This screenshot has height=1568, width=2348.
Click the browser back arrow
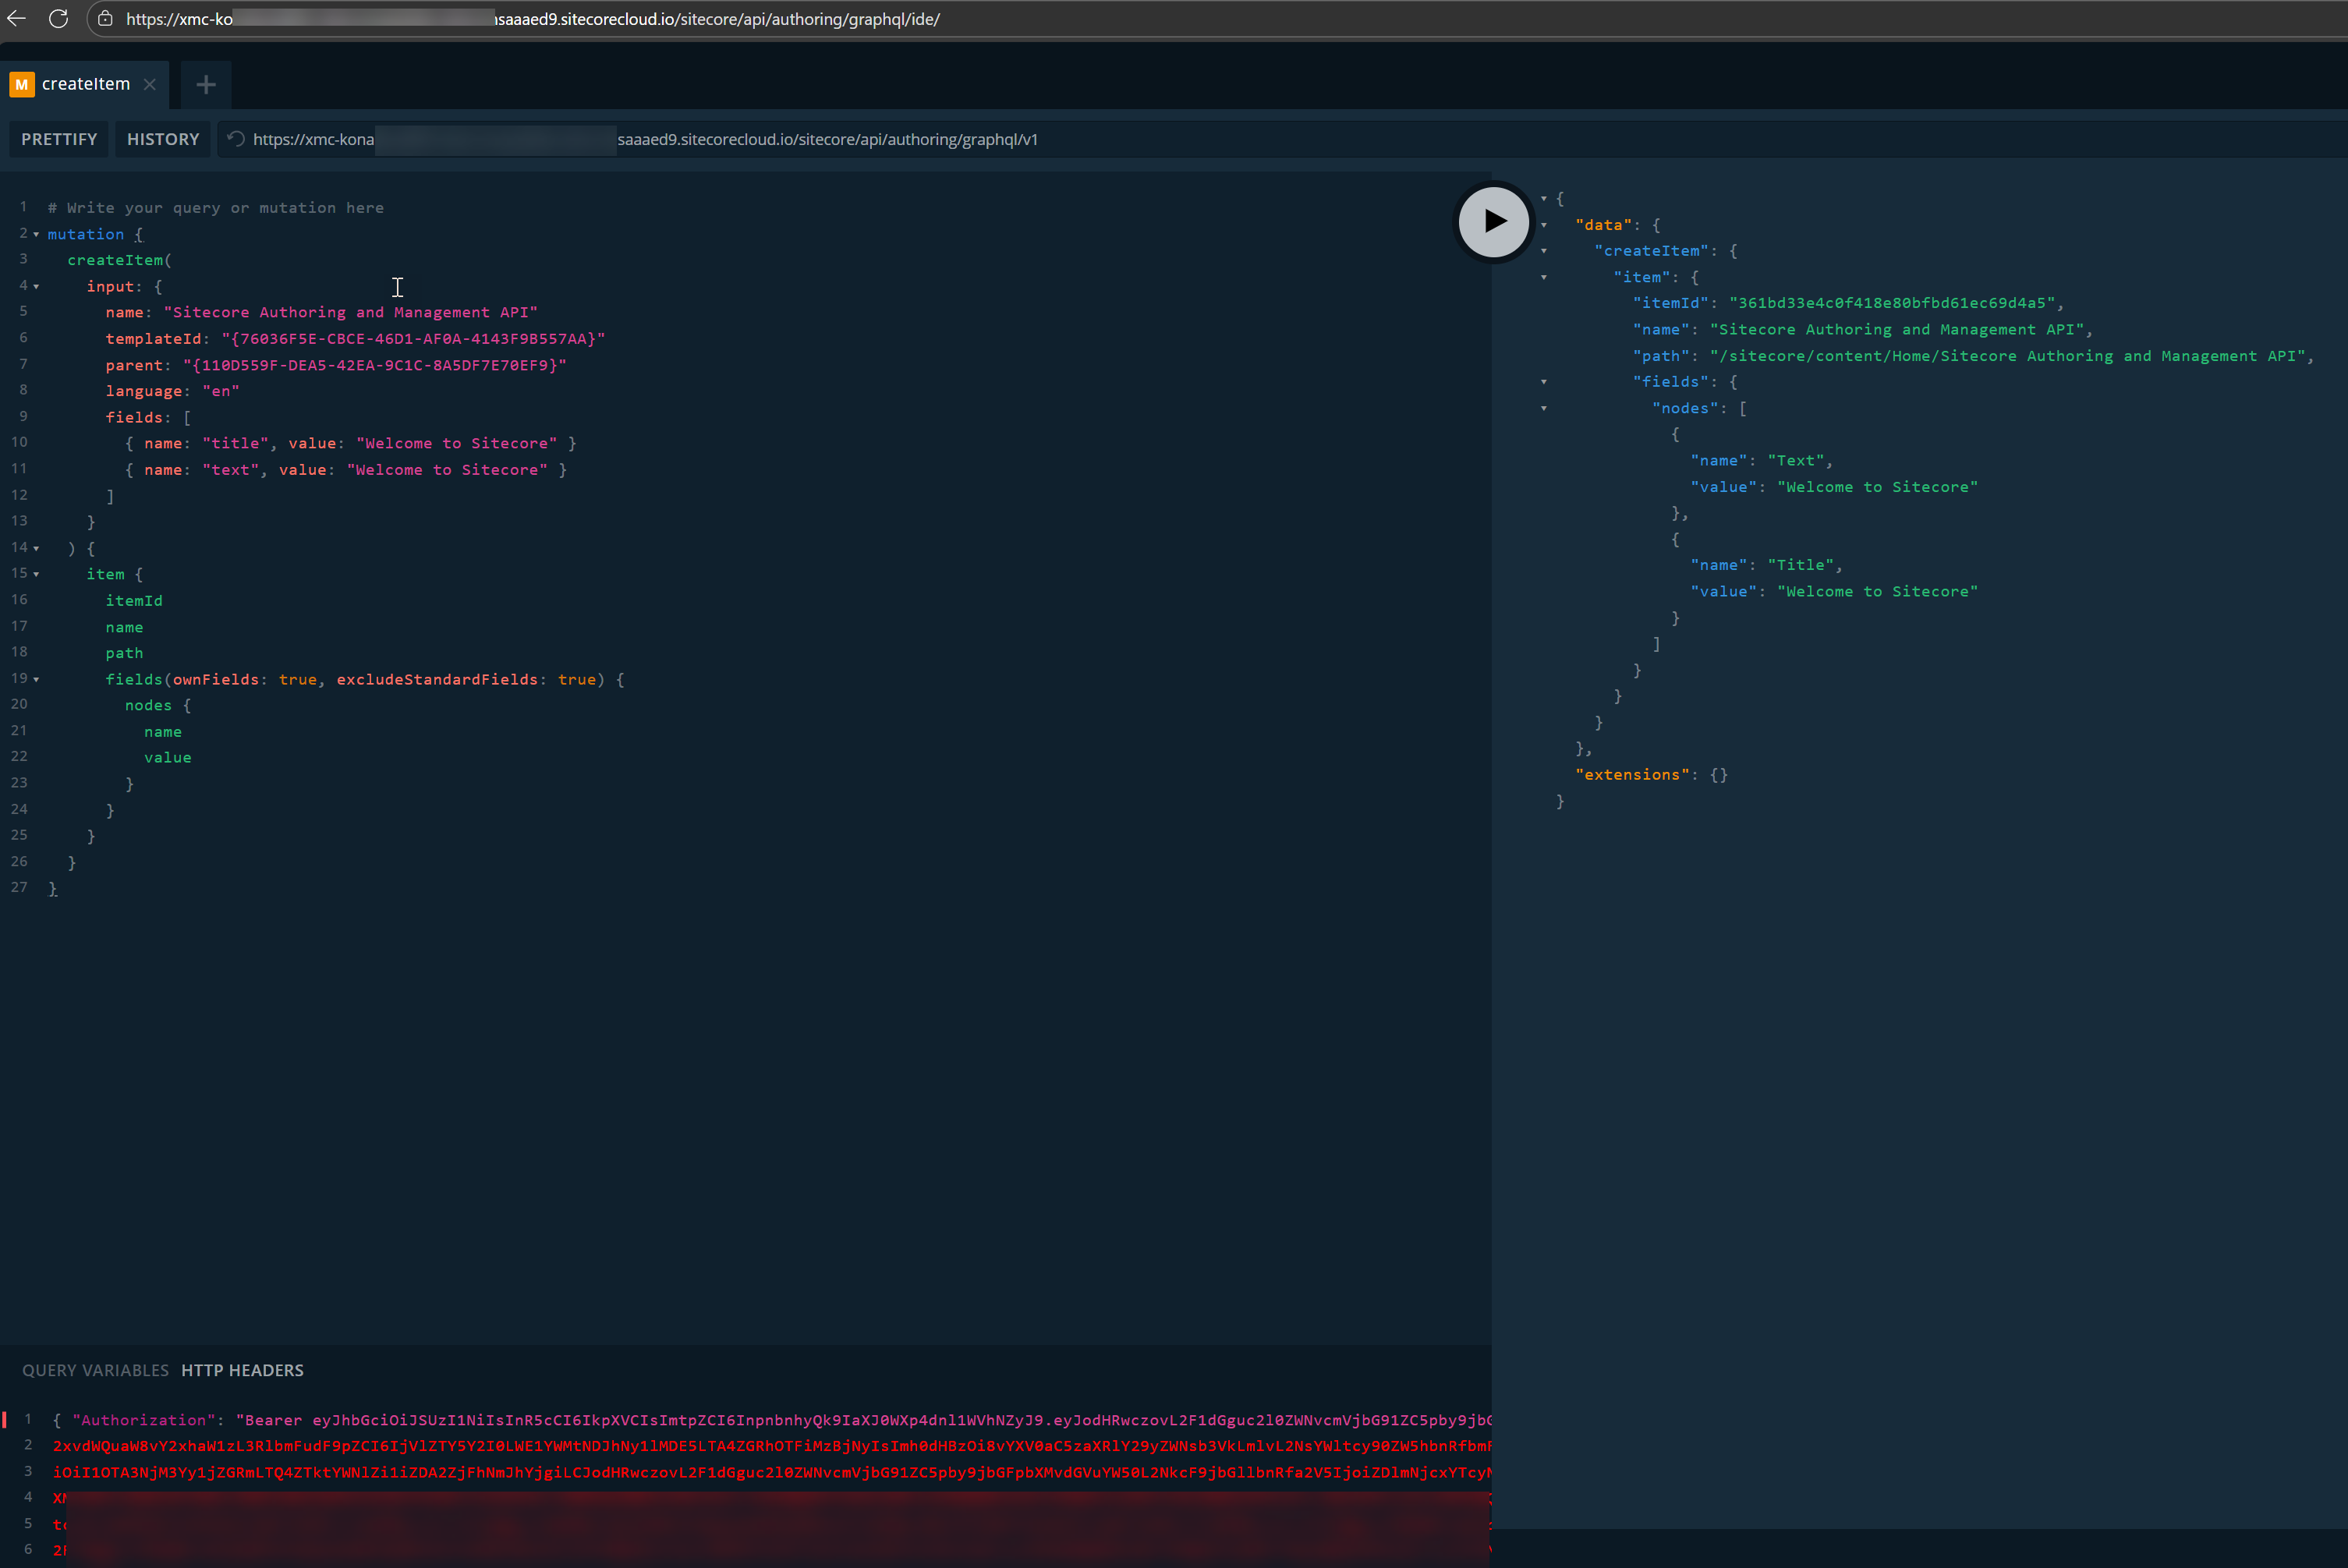[16, 19]
